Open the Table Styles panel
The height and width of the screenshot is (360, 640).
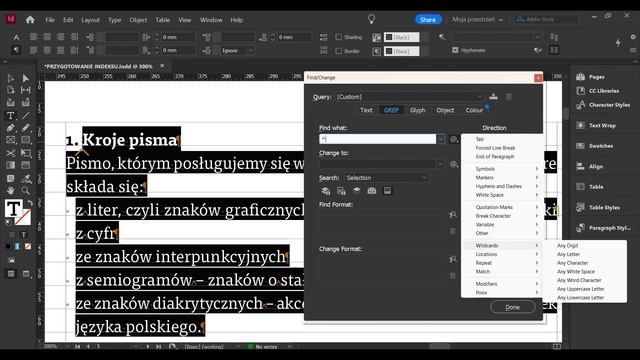pyautogui.click(x=605, y=207)
